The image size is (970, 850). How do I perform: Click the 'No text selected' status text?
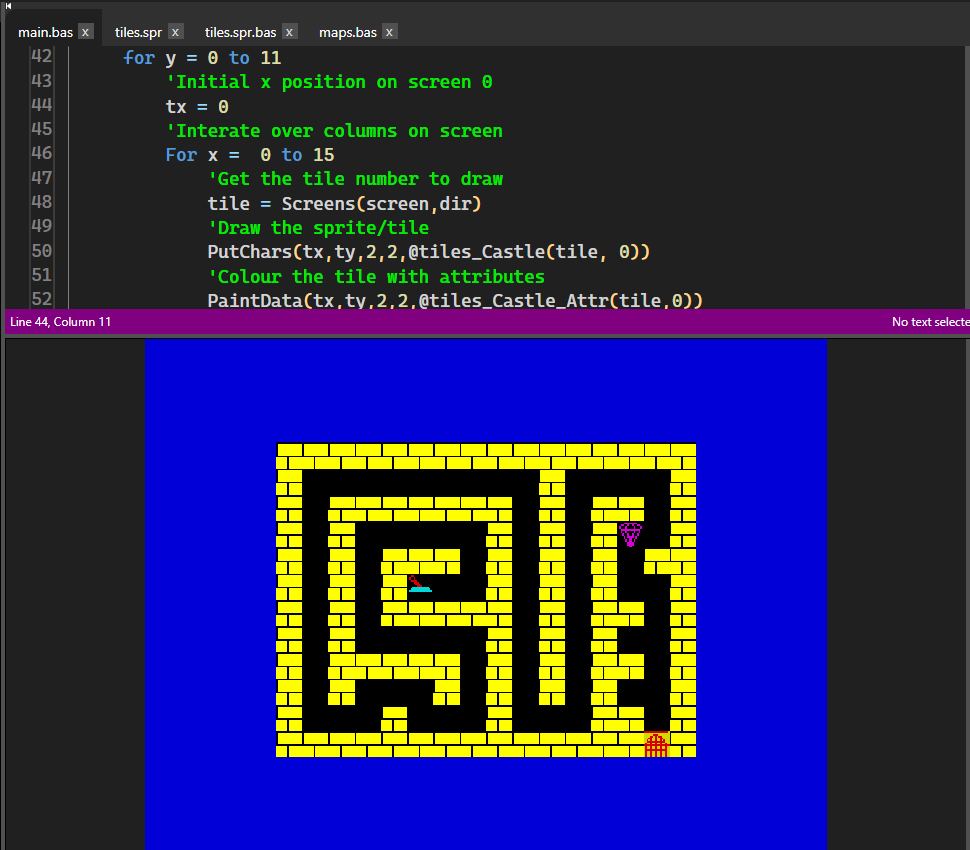pyautogui.click(x=930, y=322)
